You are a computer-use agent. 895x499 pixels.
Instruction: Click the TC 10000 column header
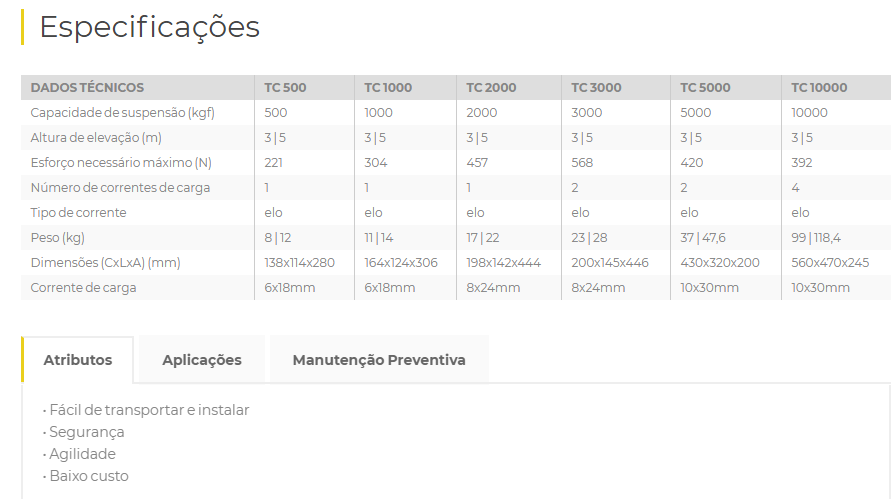[x=819, y=88]
